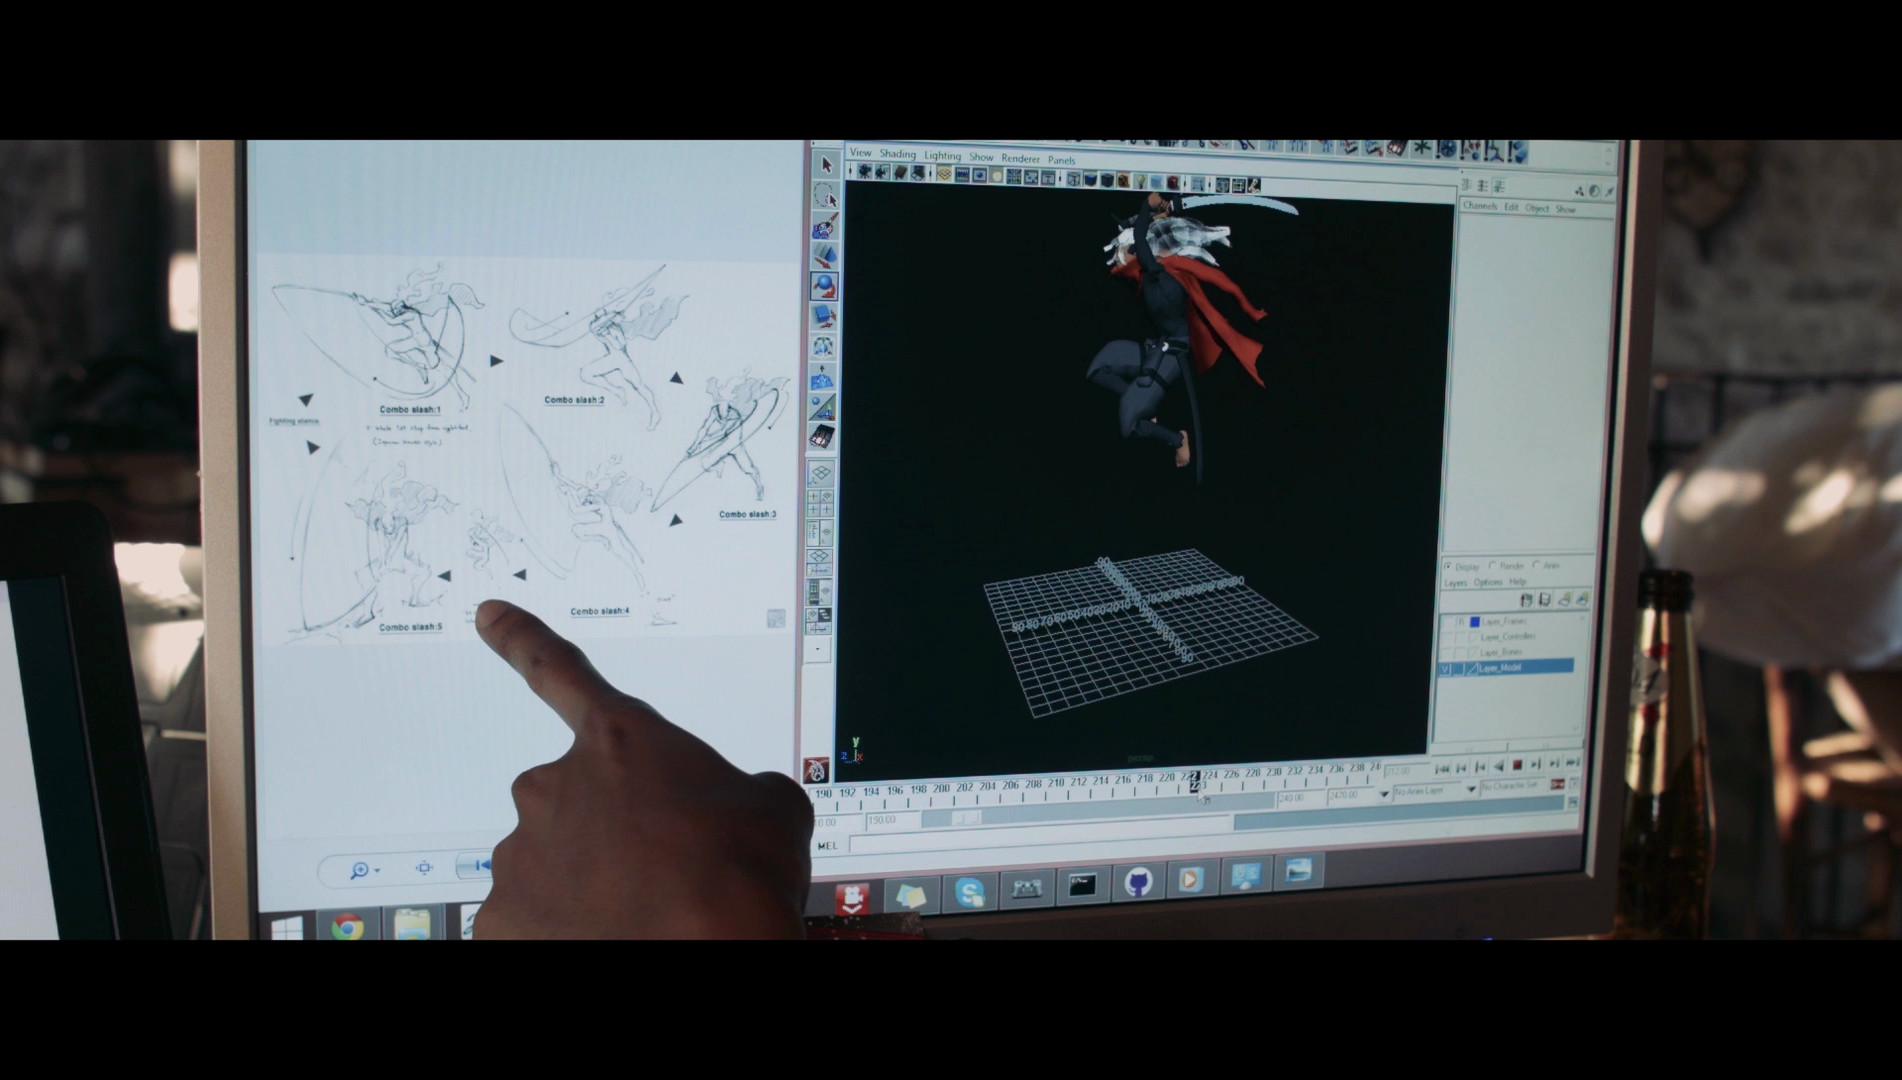Toggle visibility of the Layer_Model layer
The image size is (1902, 1080).
pos(1446,668)
